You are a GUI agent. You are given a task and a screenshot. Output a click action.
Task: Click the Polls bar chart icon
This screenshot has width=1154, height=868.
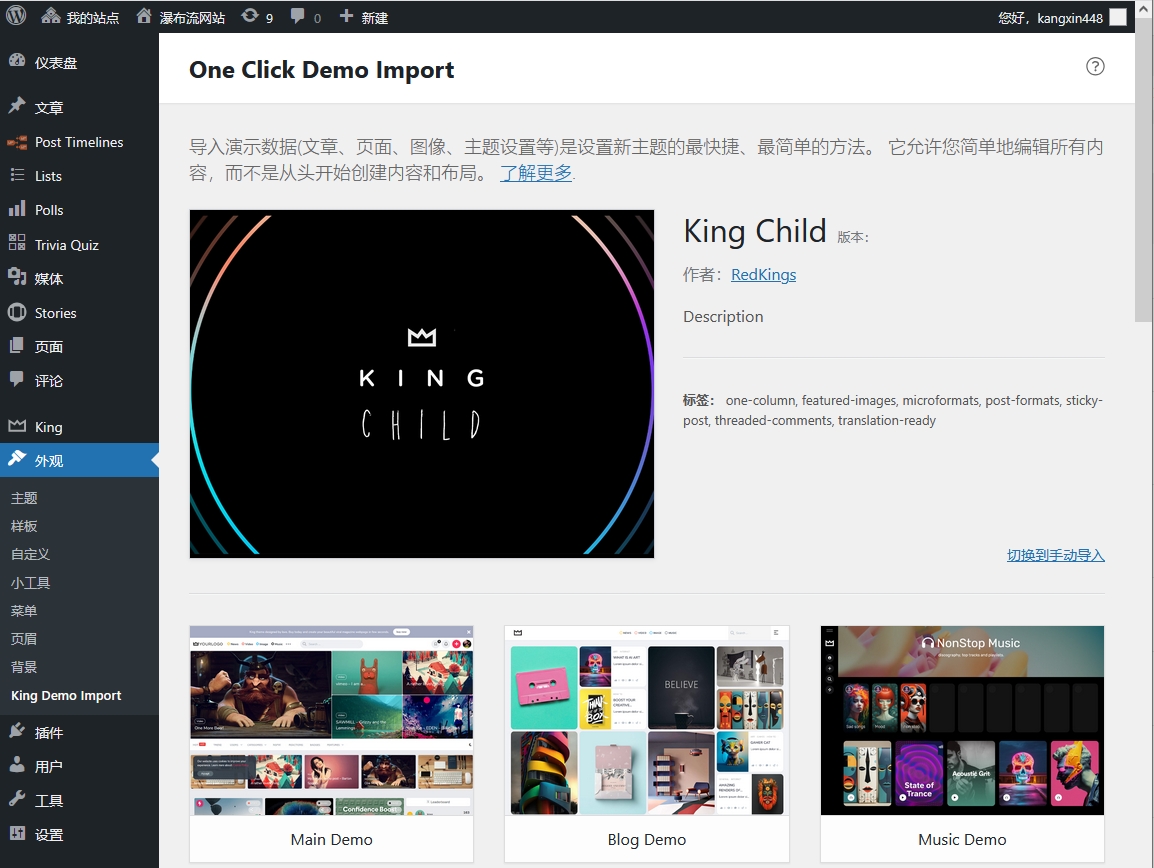pyautogui.click(x=17, y=209)
